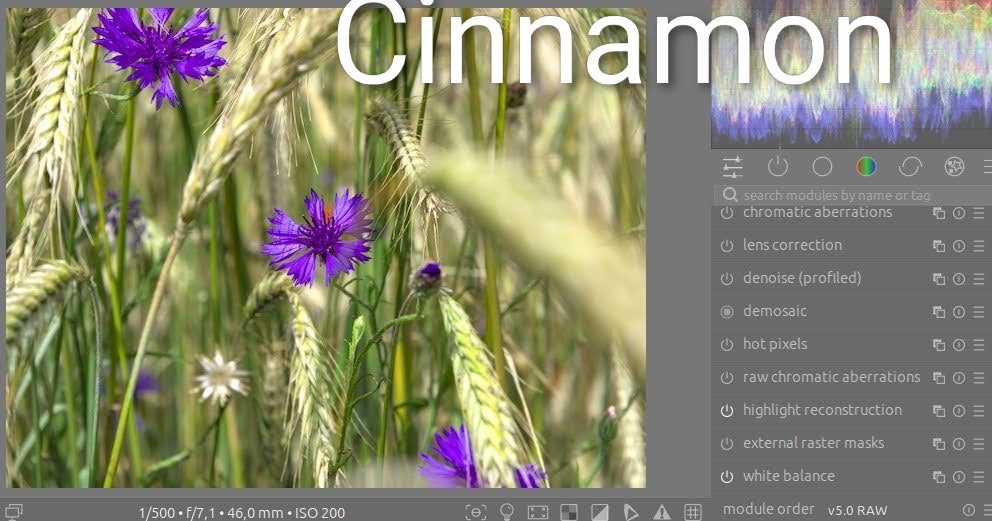The height and width of the screenshot is (521, 992).
Task: Show only active modules tab
Action: click(x=778, y=167)
